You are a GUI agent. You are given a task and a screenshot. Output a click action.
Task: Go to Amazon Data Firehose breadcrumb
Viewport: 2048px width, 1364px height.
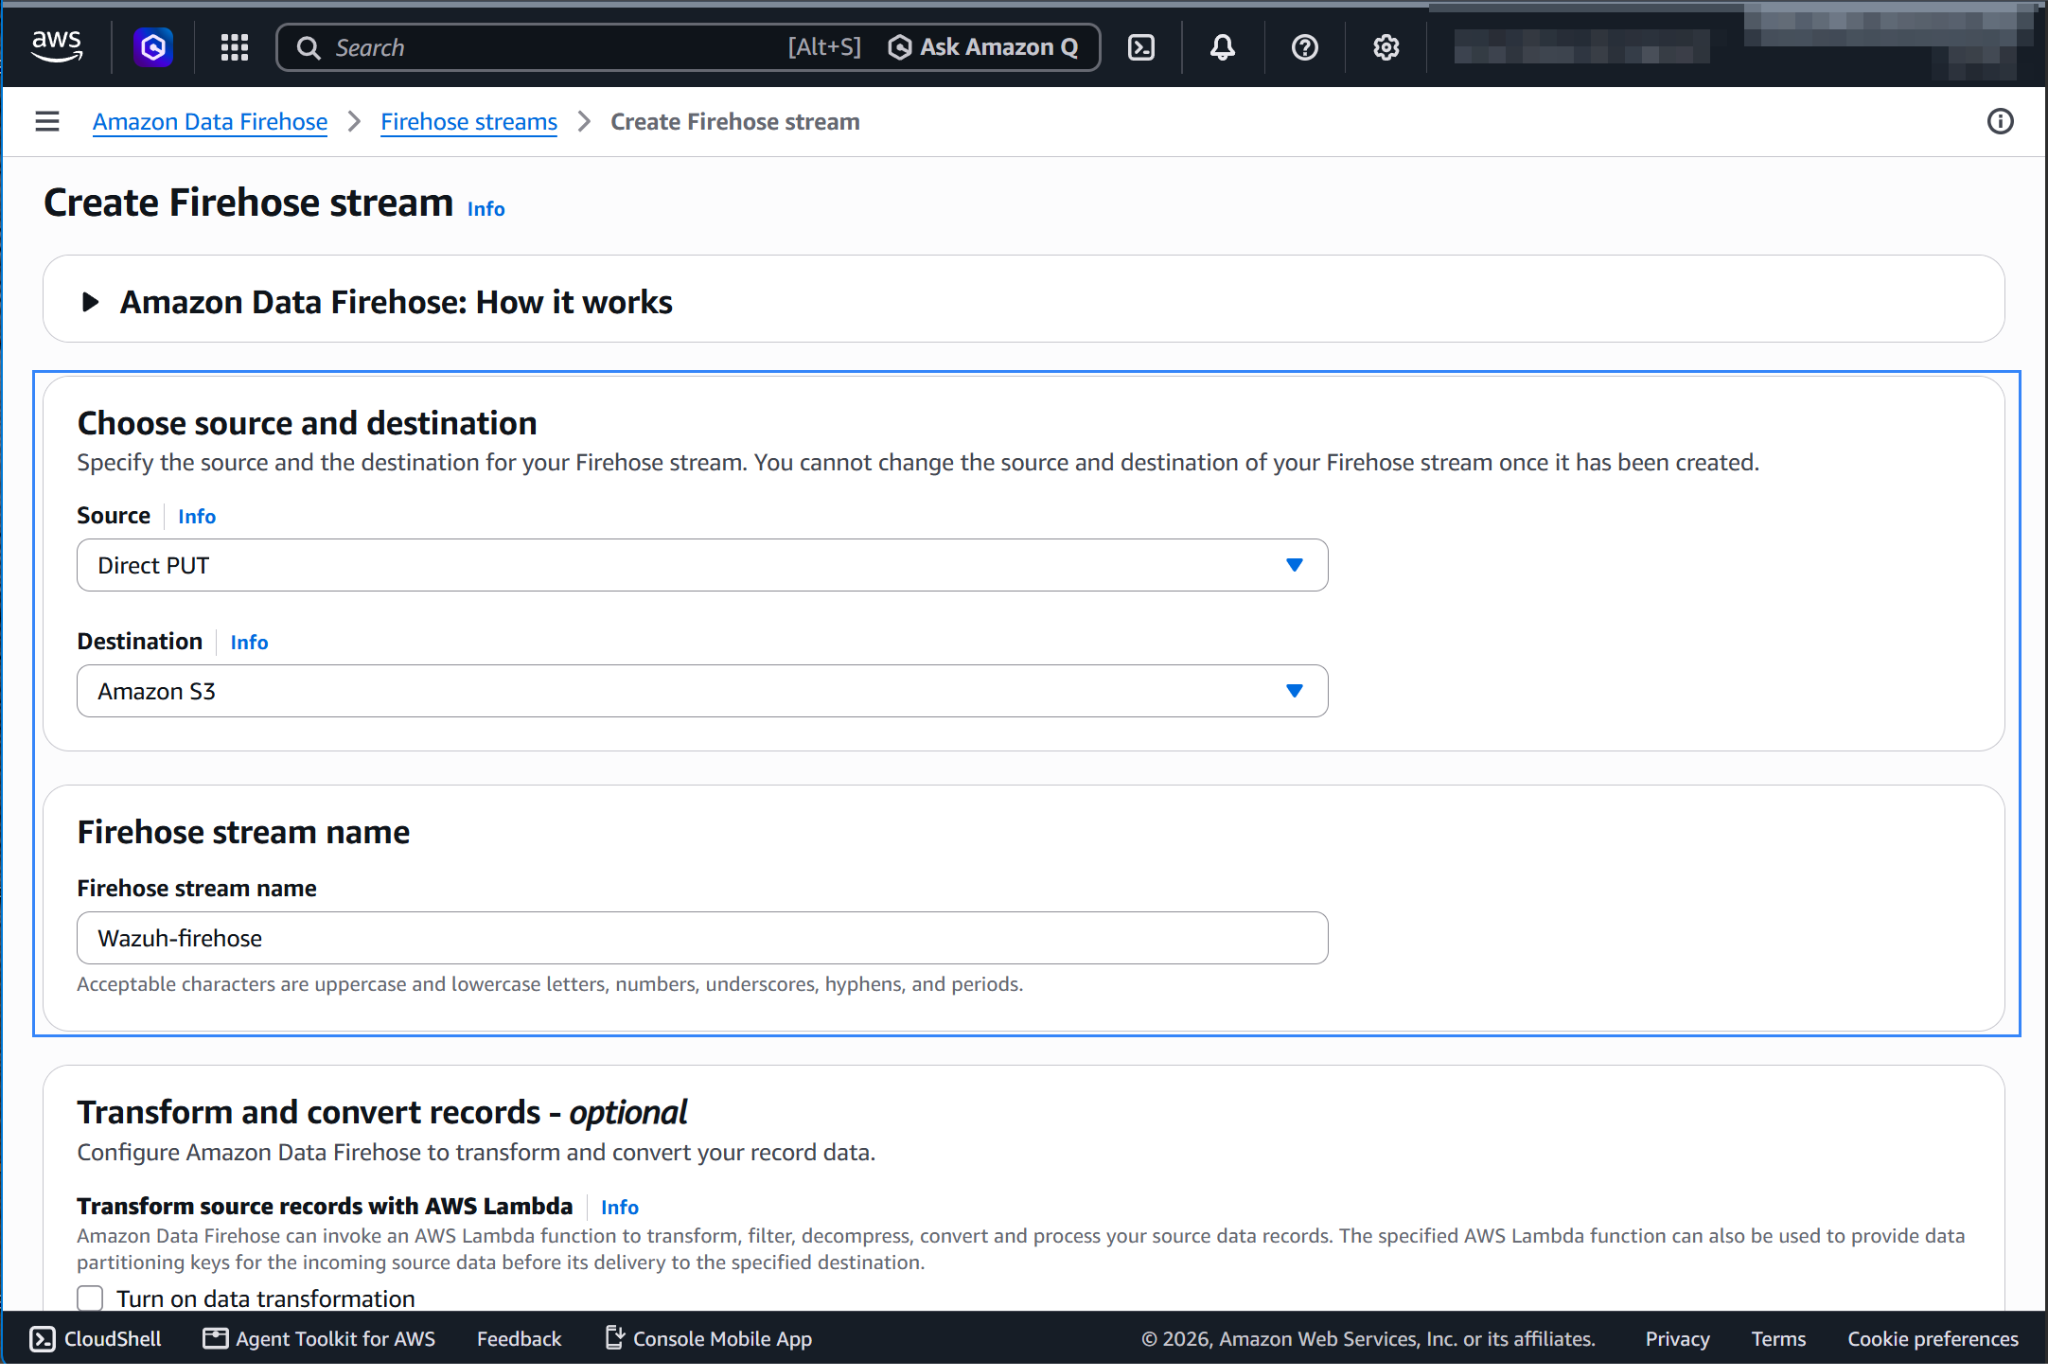(x=210, y=121)
